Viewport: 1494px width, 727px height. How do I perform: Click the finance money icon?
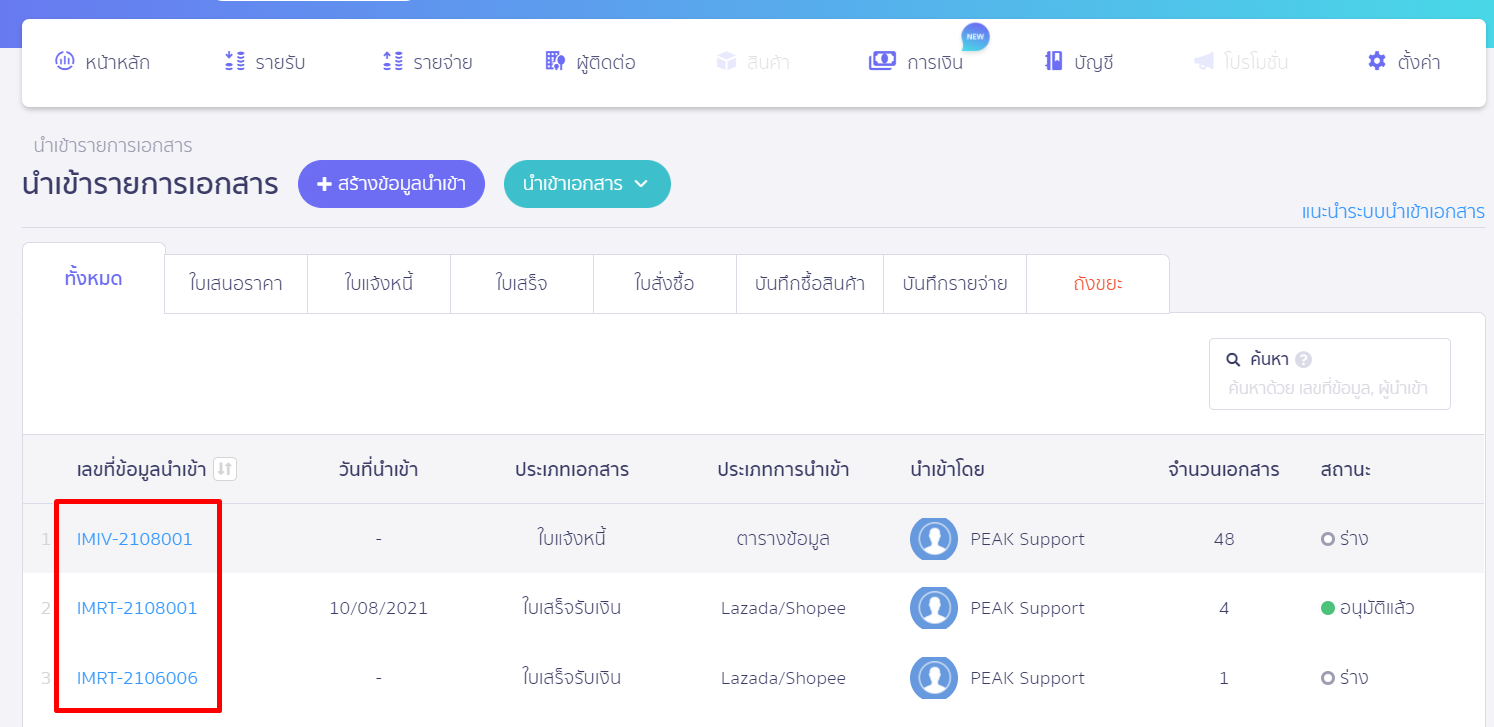pos(882,62)
